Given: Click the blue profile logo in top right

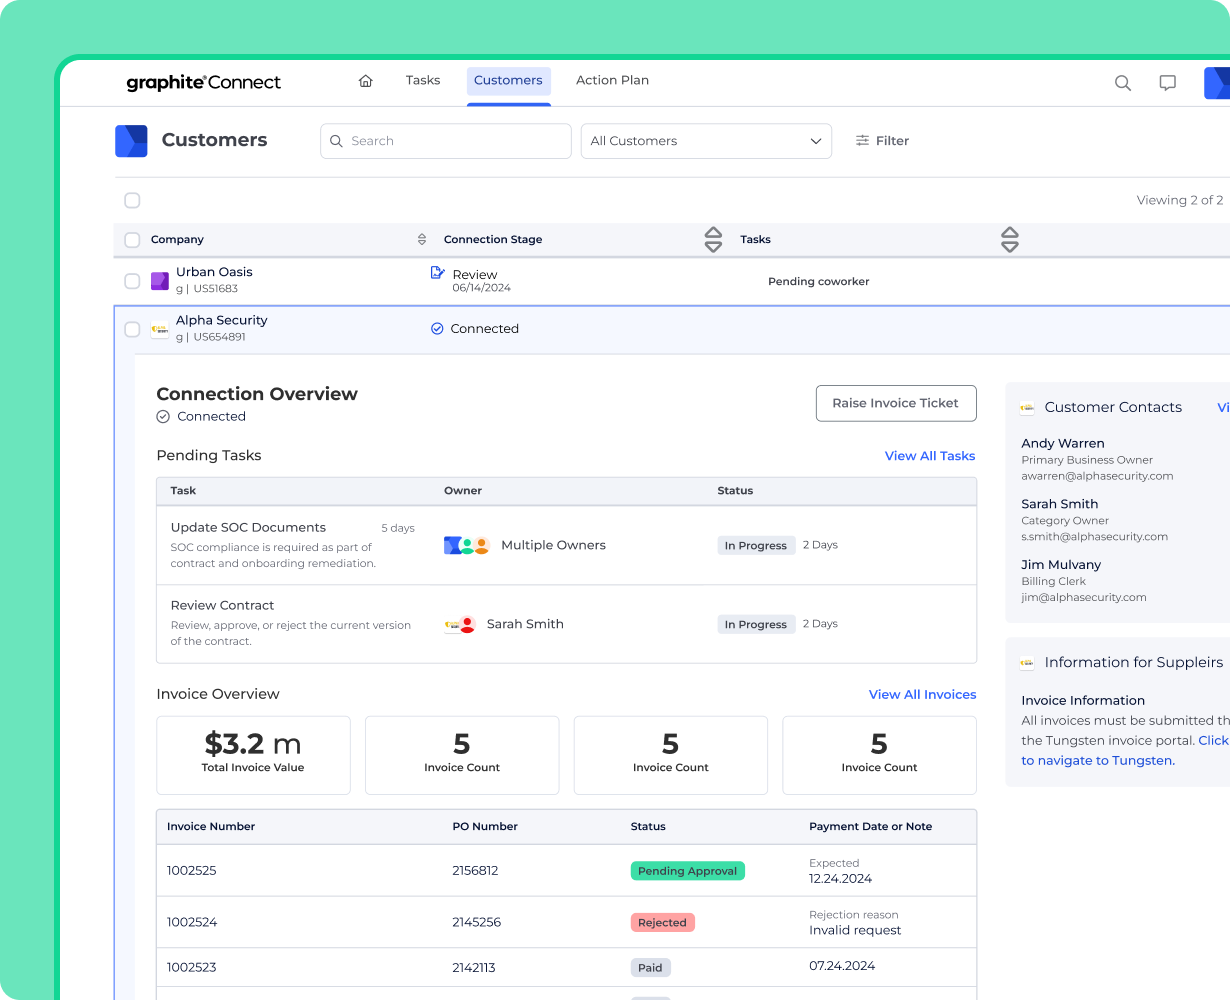Looking at the screenshot, I should click(x=1217, y=83).
